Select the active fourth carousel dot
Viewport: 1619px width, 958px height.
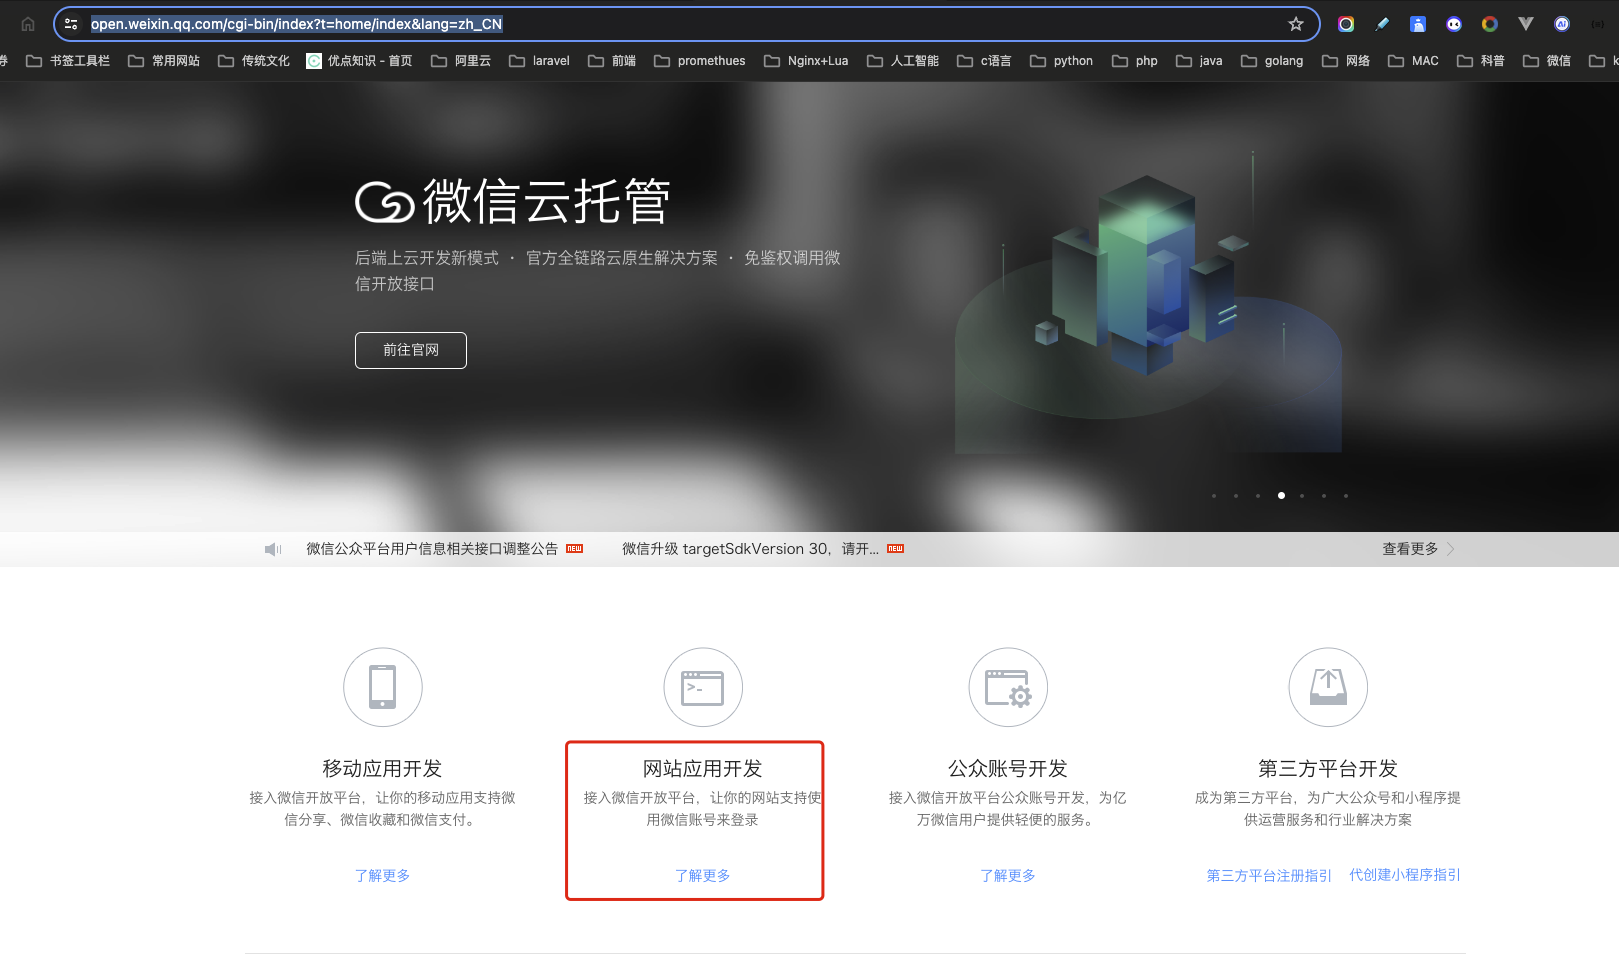coord(1281,496)
